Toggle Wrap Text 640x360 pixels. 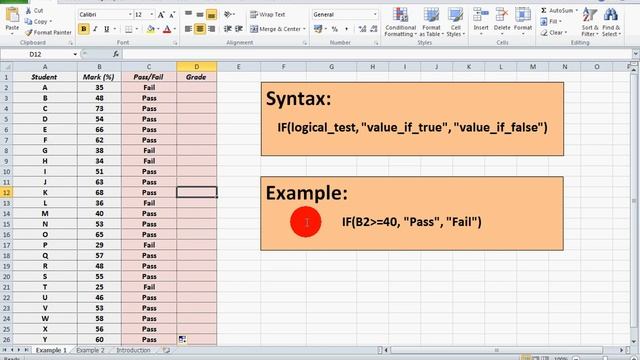pos(267,15)
